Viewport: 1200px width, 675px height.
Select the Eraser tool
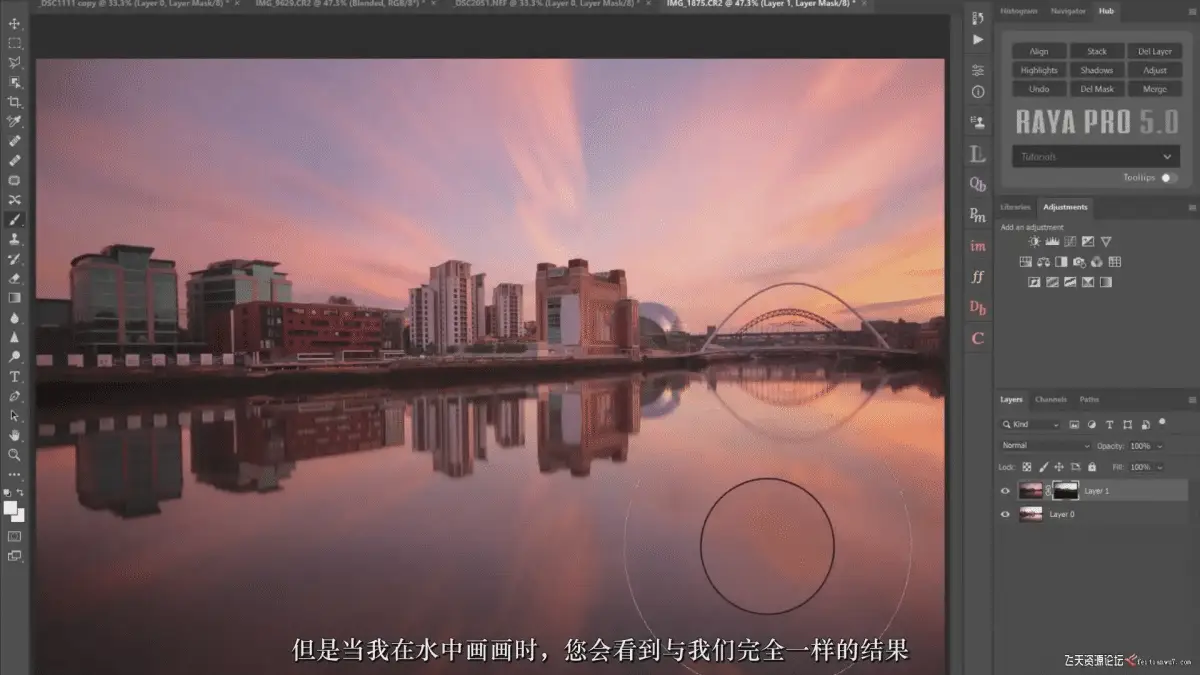pyautogui.click(x=15, y=278)
